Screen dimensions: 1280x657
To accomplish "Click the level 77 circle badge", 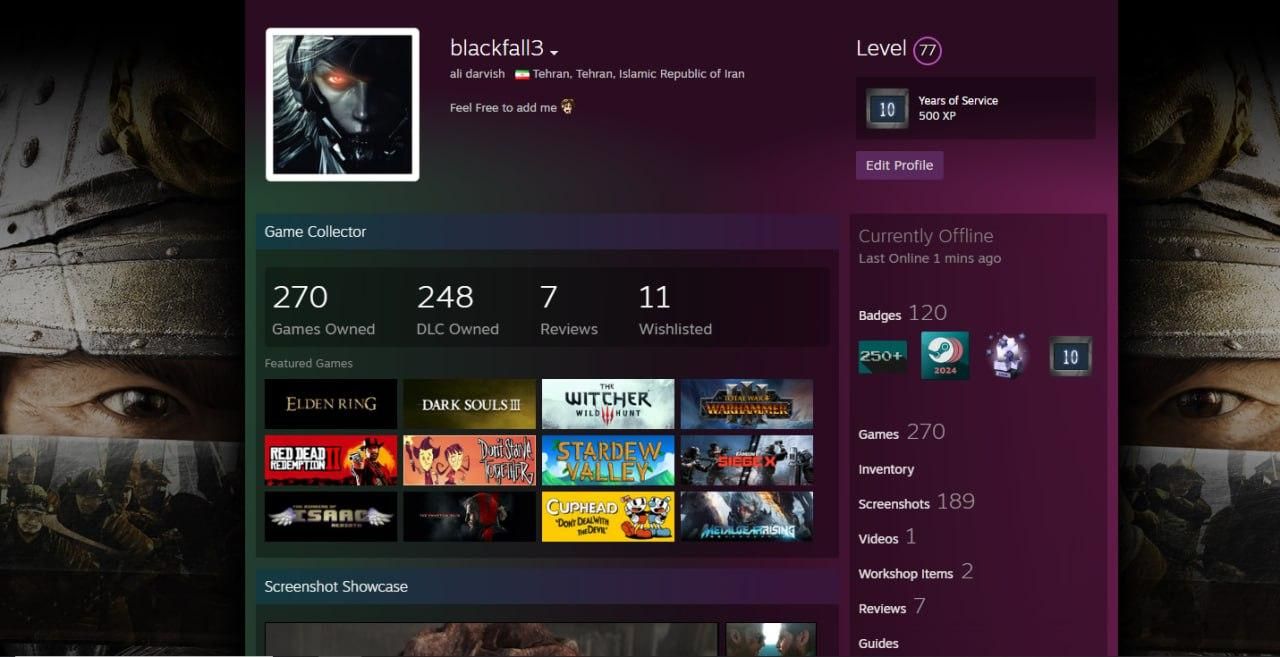I will point(927,50).
